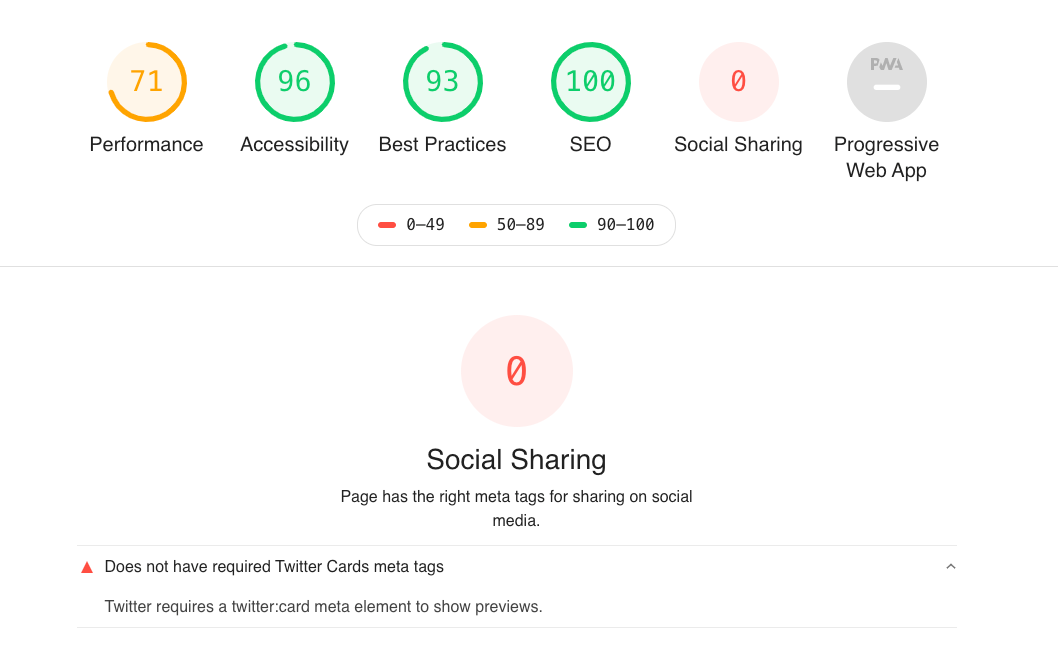Select the Progressive Web App badge icon
Image resolution: width=1058 pixels, height=660 pixels.
coord(886,81)
